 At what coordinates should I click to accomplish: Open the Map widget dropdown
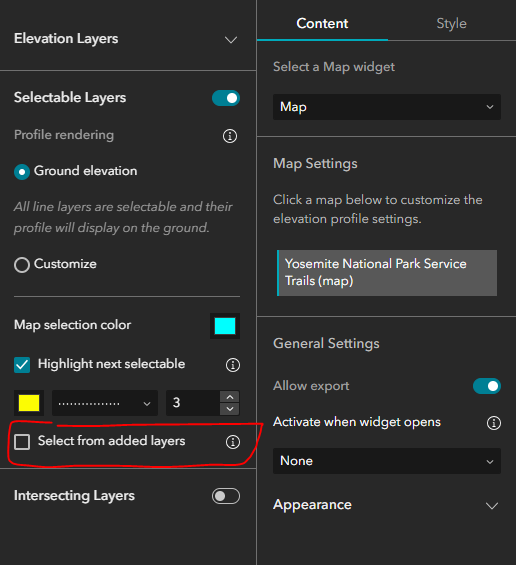click(387, 107)
